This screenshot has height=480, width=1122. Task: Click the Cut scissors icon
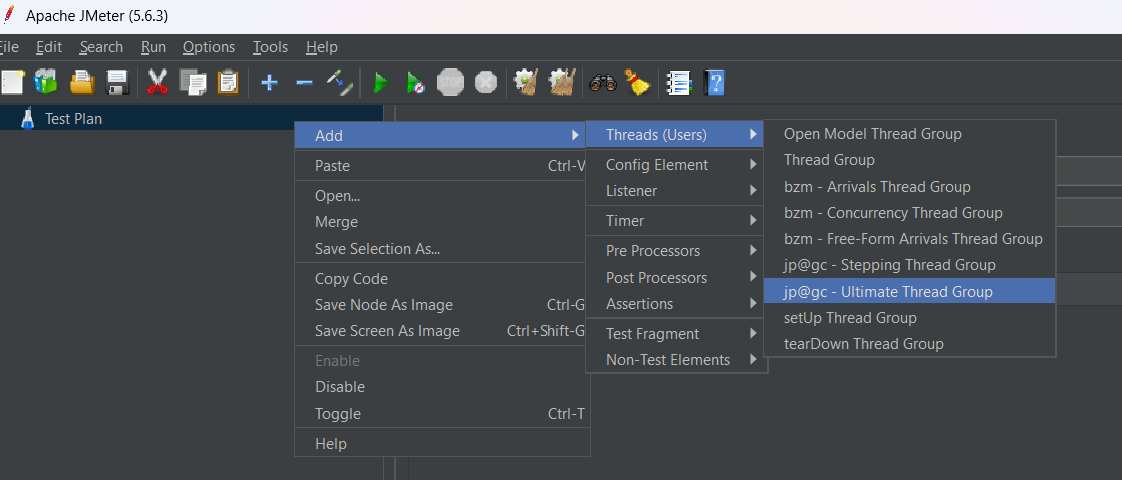click(157, 82)
